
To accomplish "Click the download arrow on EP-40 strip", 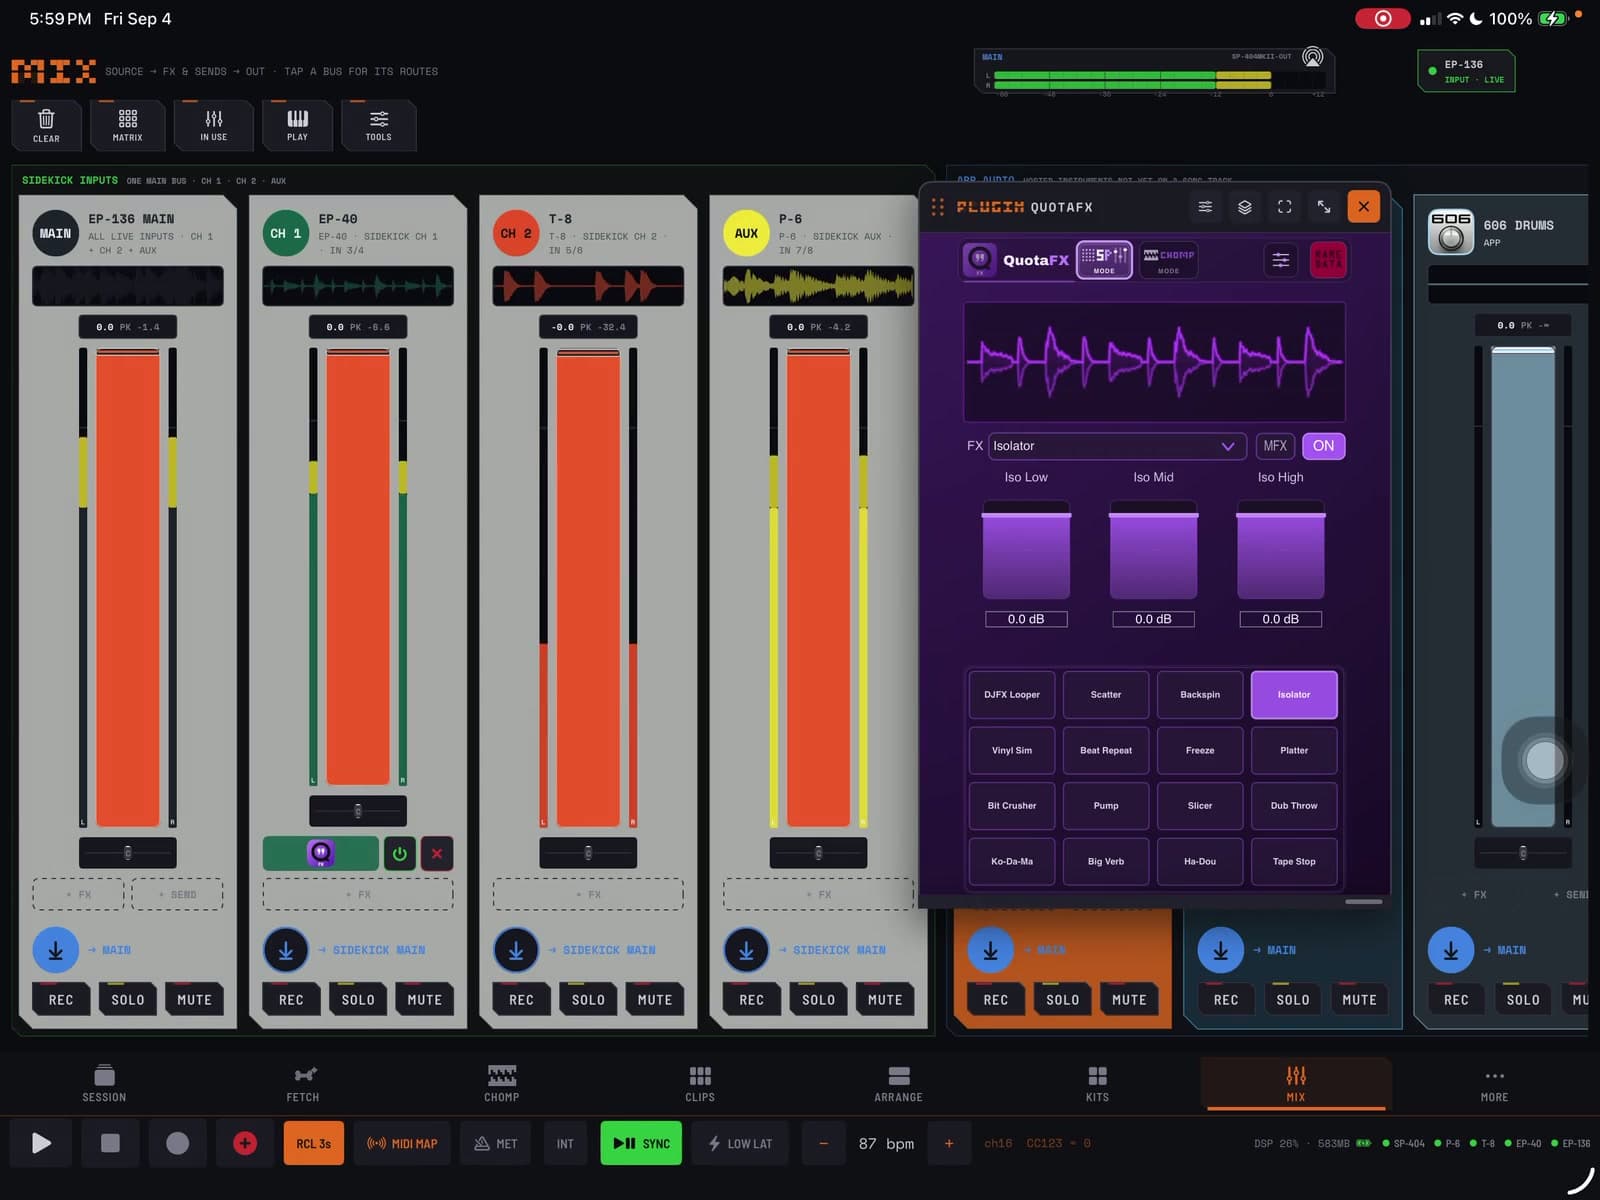I will (x=286, y=950).
